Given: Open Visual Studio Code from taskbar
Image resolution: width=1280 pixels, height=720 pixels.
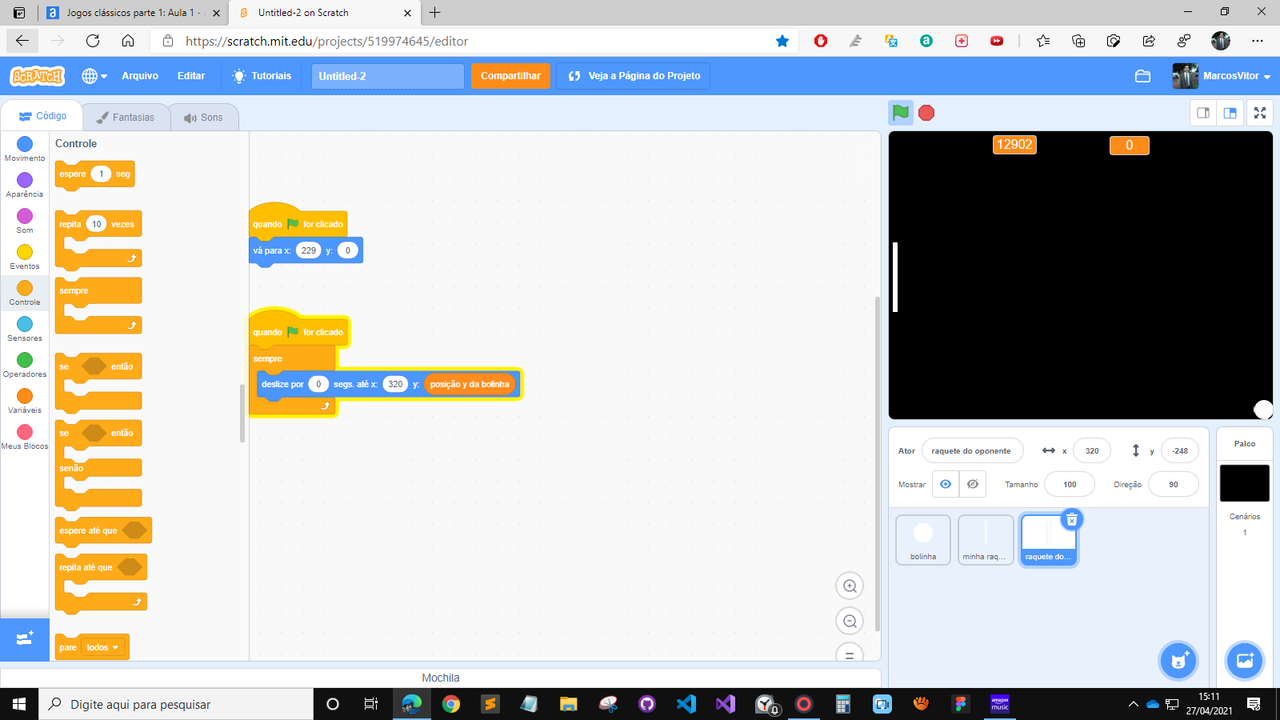Looking at the screenshot, I should tap(686, 704).
